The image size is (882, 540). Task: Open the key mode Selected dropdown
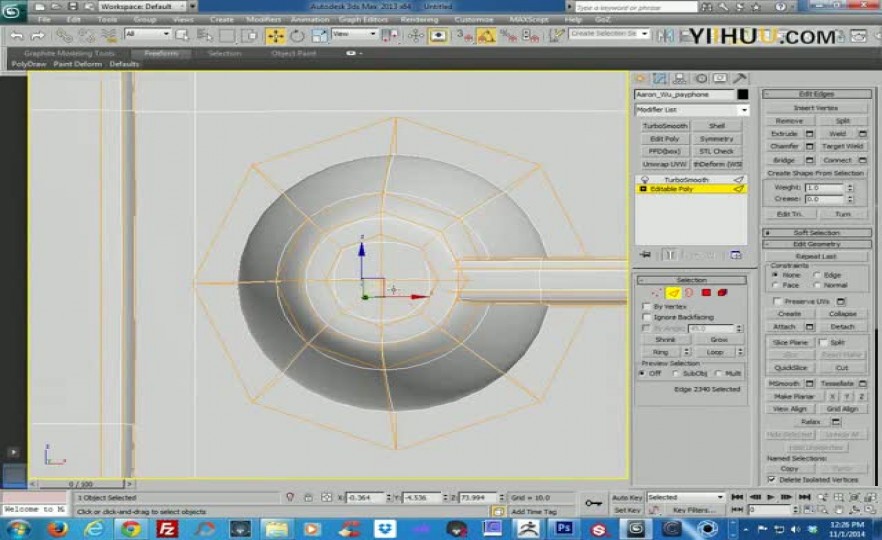click(x=686, y=497)
